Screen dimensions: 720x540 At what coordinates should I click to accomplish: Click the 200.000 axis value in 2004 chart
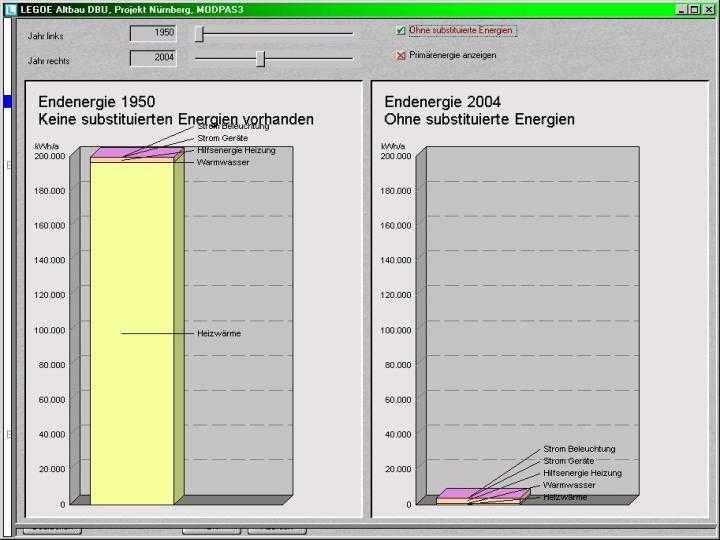tap(396, 156)
